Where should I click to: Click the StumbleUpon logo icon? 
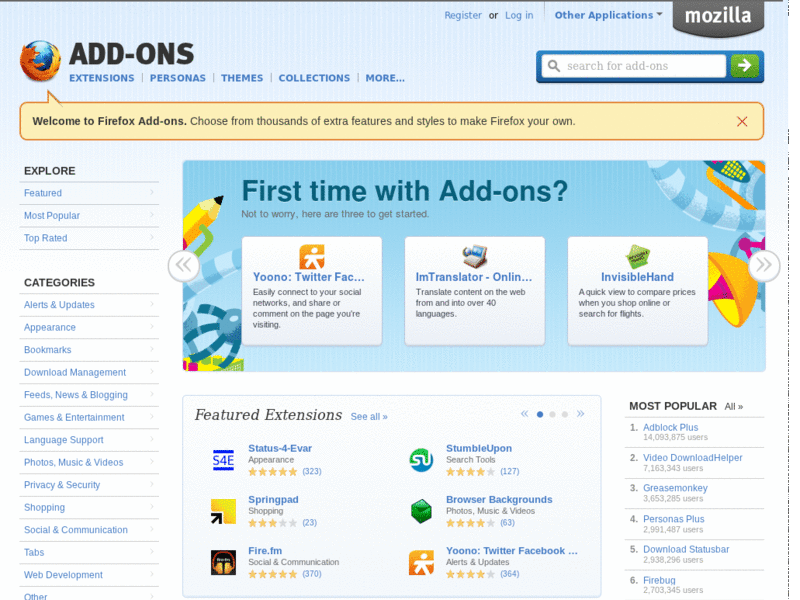pyautogui.click(x=421, y=460)
